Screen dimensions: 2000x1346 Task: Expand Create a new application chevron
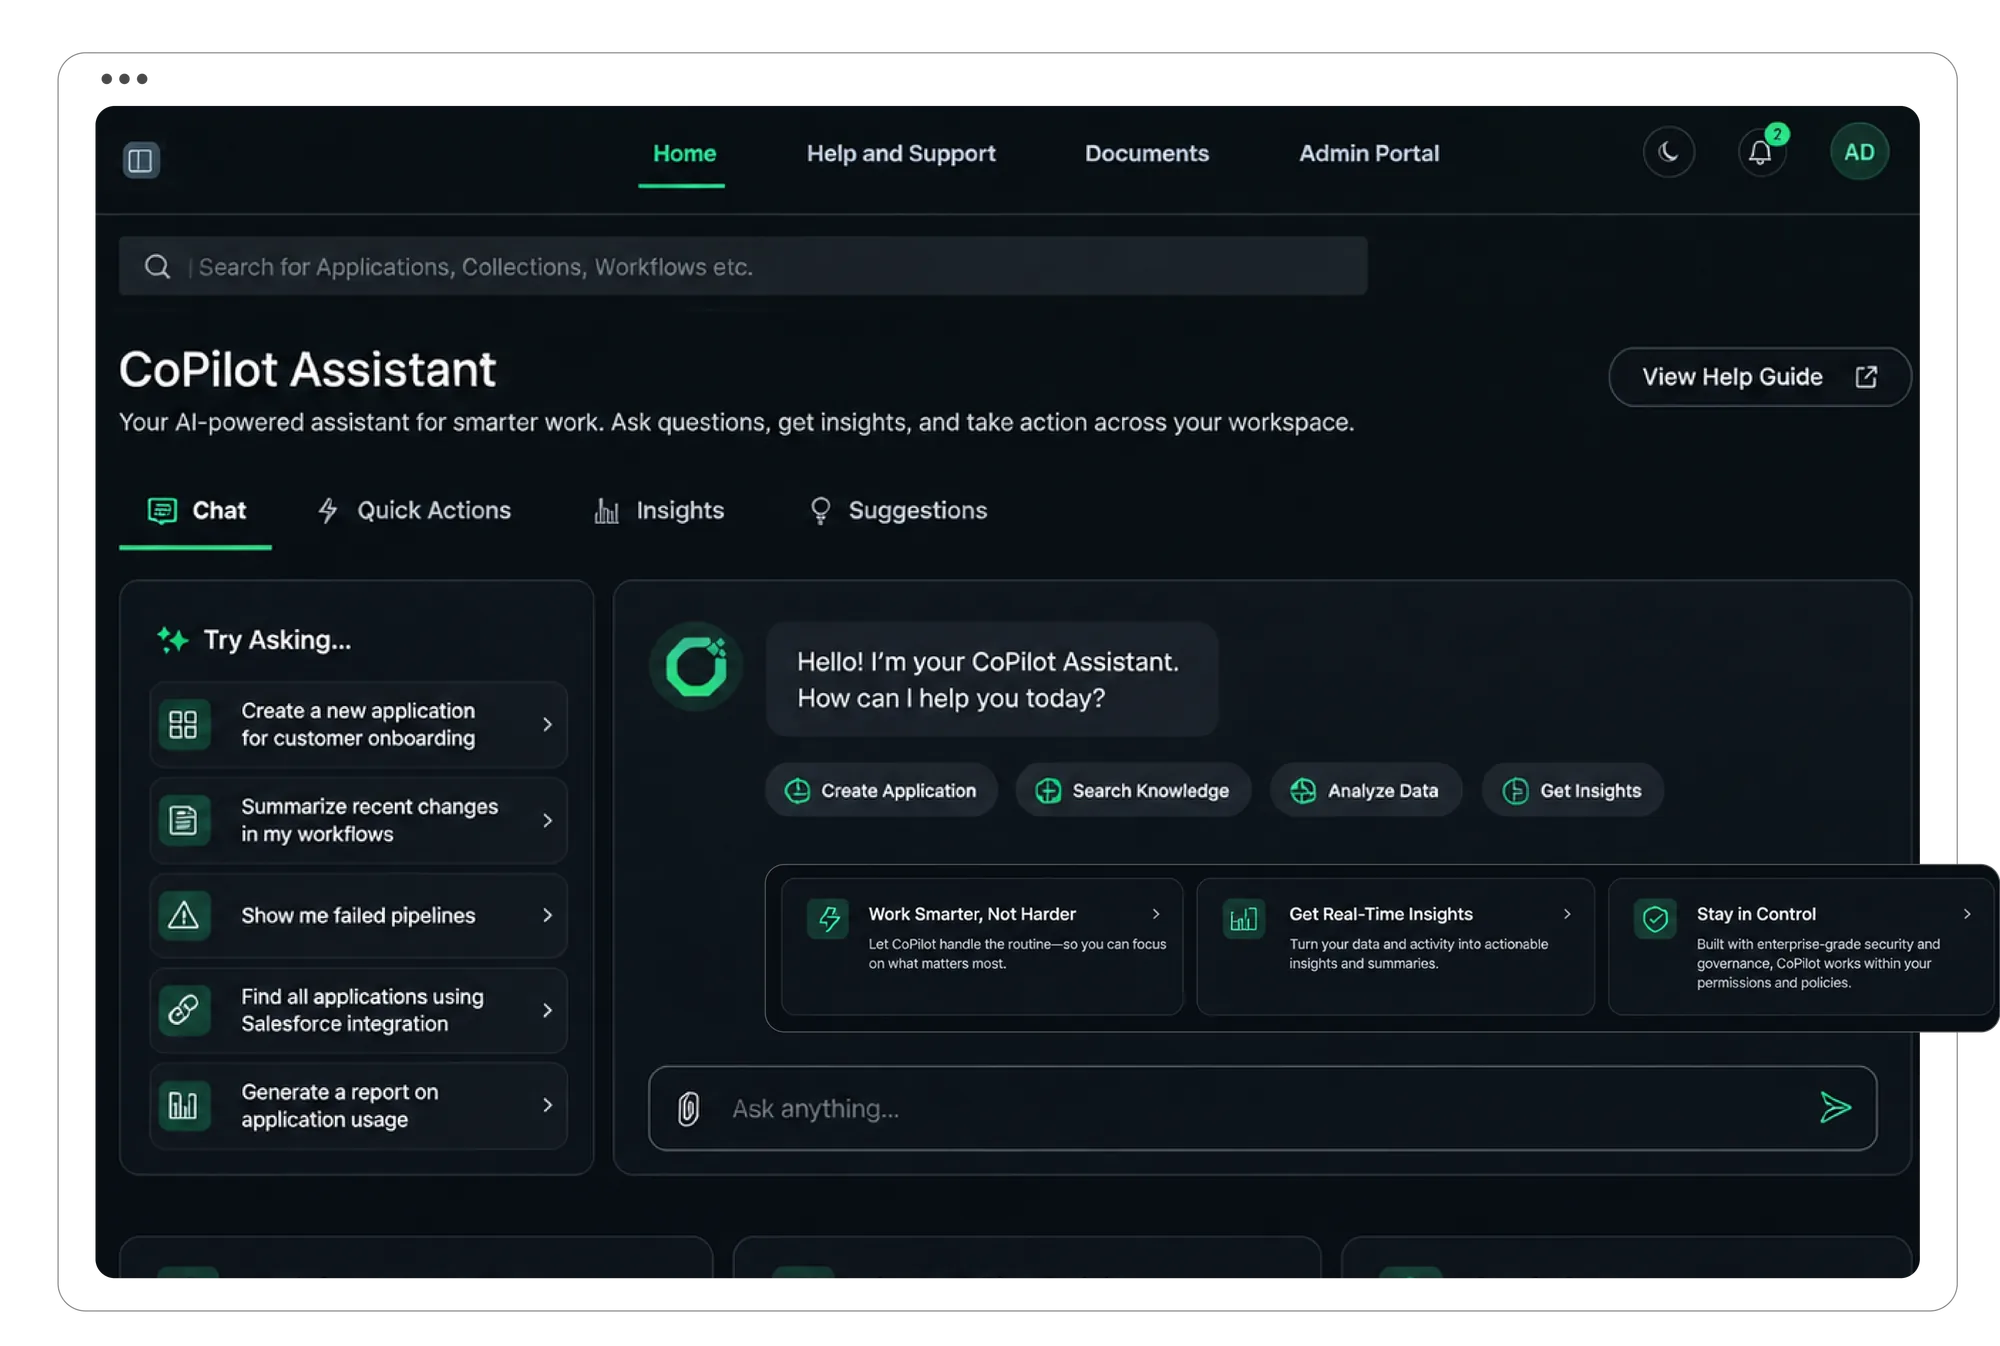(547, 724)
